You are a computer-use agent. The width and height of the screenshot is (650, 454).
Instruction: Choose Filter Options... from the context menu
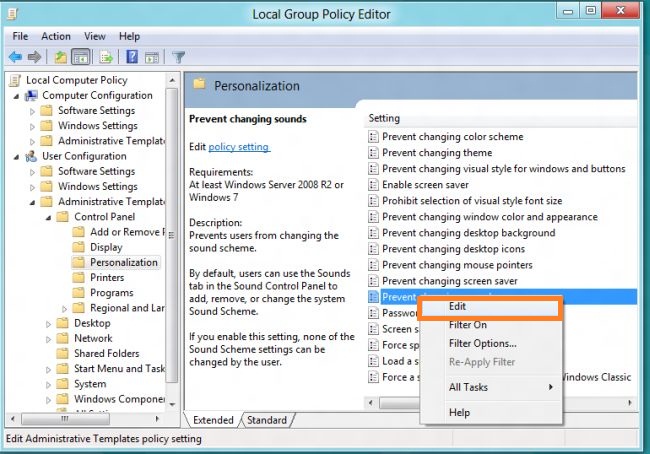coord(490,343)
